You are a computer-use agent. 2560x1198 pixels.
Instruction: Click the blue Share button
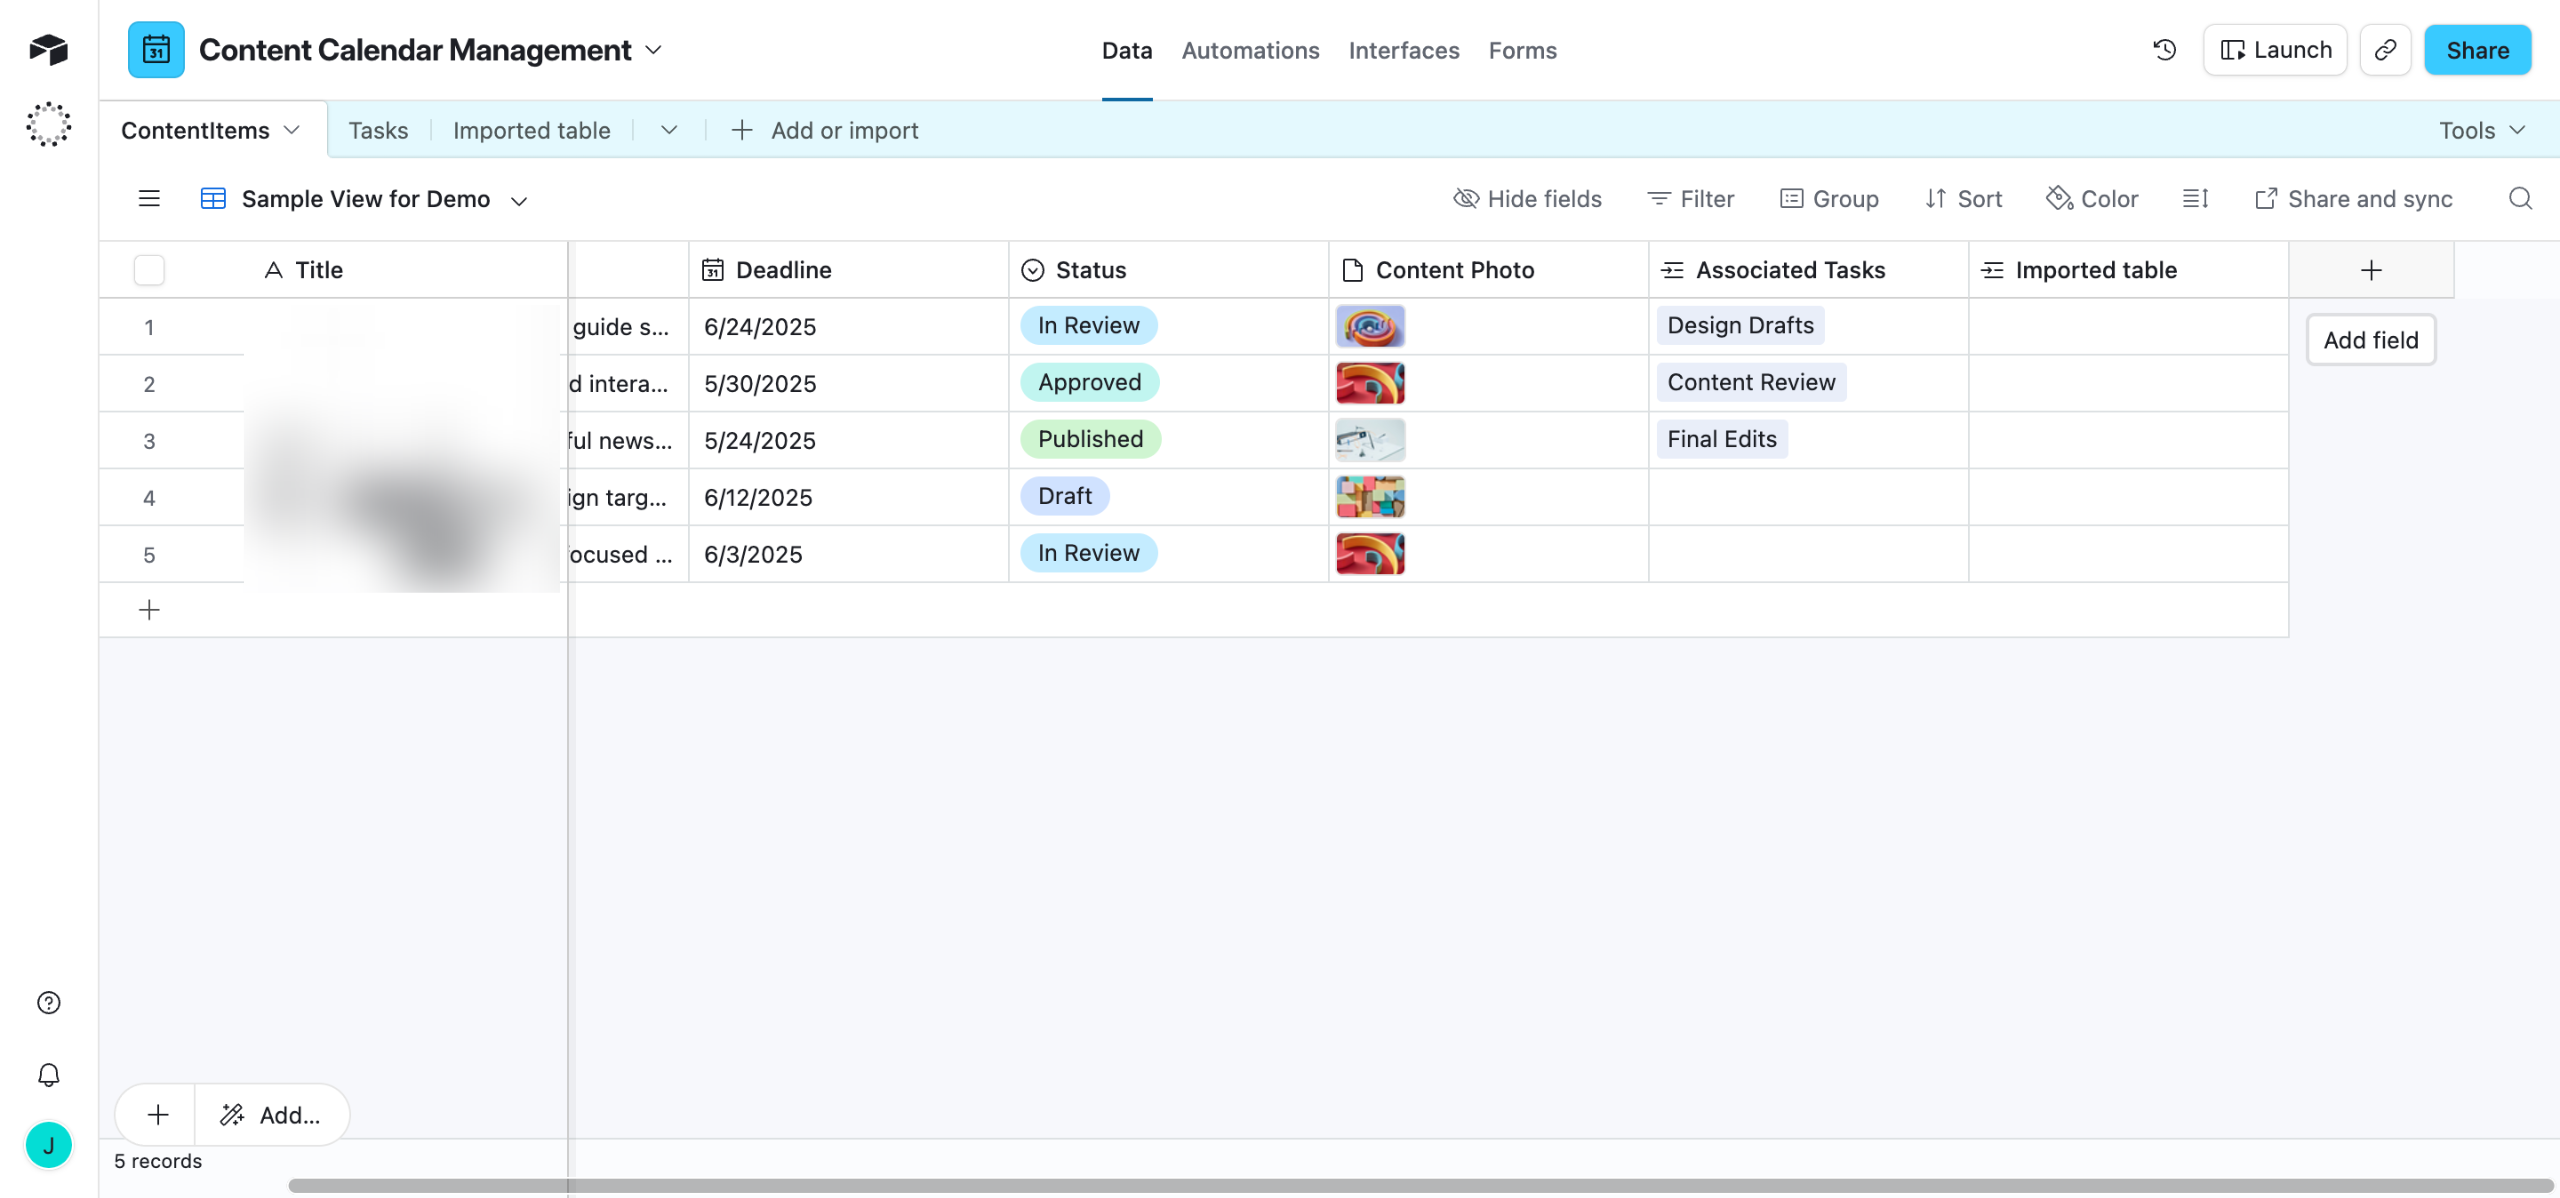coord(2477,50)
